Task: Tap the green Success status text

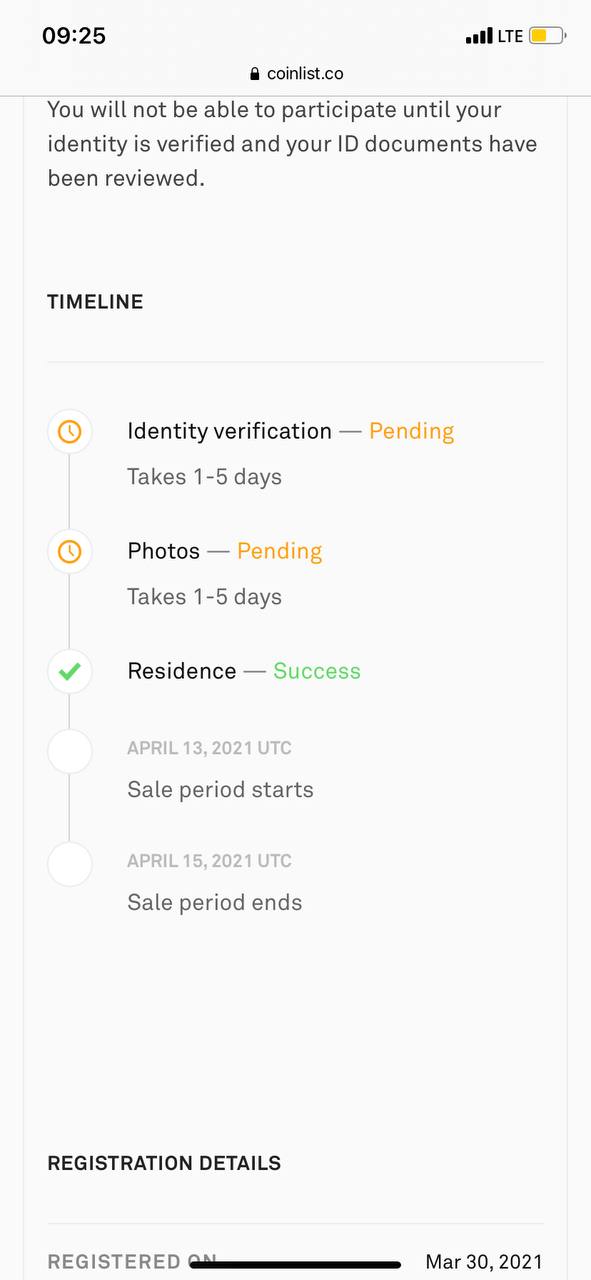Action: pyautogui.click(x=317, y=671)
